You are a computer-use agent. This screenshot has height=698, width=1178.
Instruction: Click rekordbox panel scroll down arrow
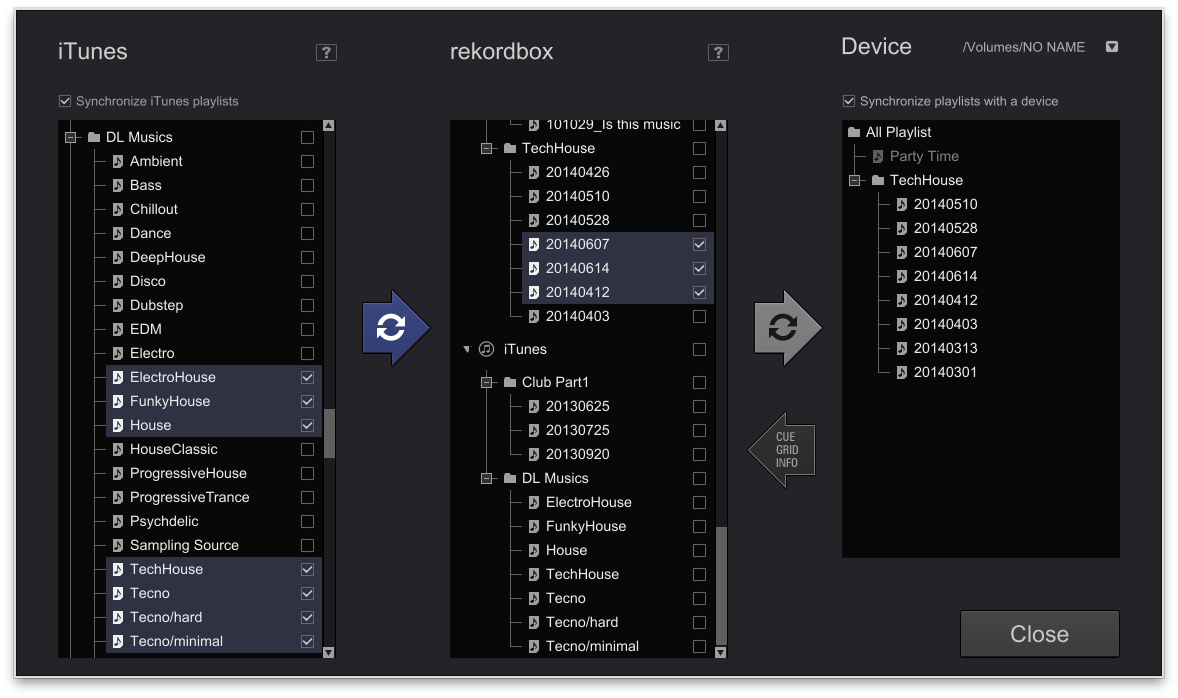click(x=720, y=652)
